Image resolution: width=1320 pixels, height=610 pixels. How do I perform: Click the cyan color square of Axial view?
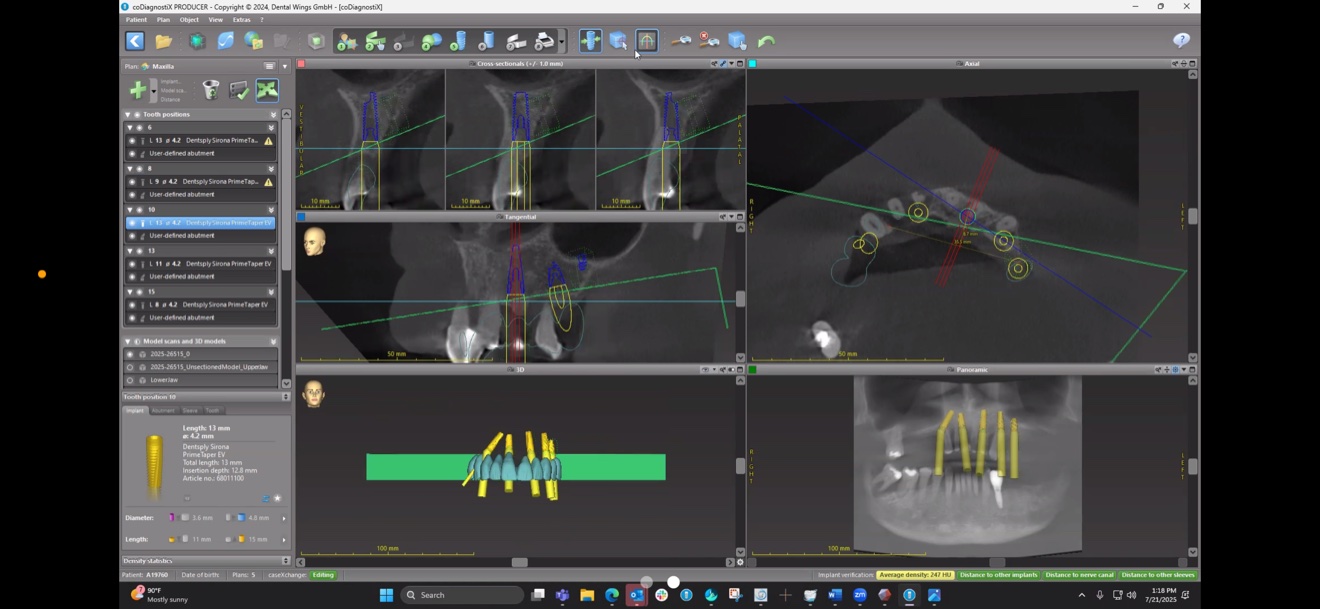coord(752,64)
